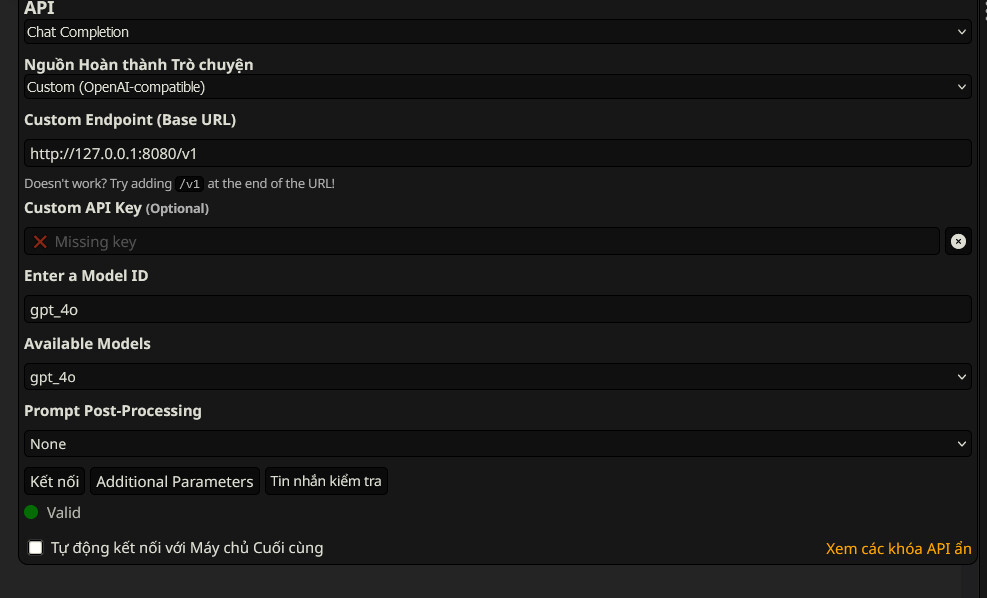Click the Model ID text field
This screenshot has width=987, height=598.
(x=497, y=309)
